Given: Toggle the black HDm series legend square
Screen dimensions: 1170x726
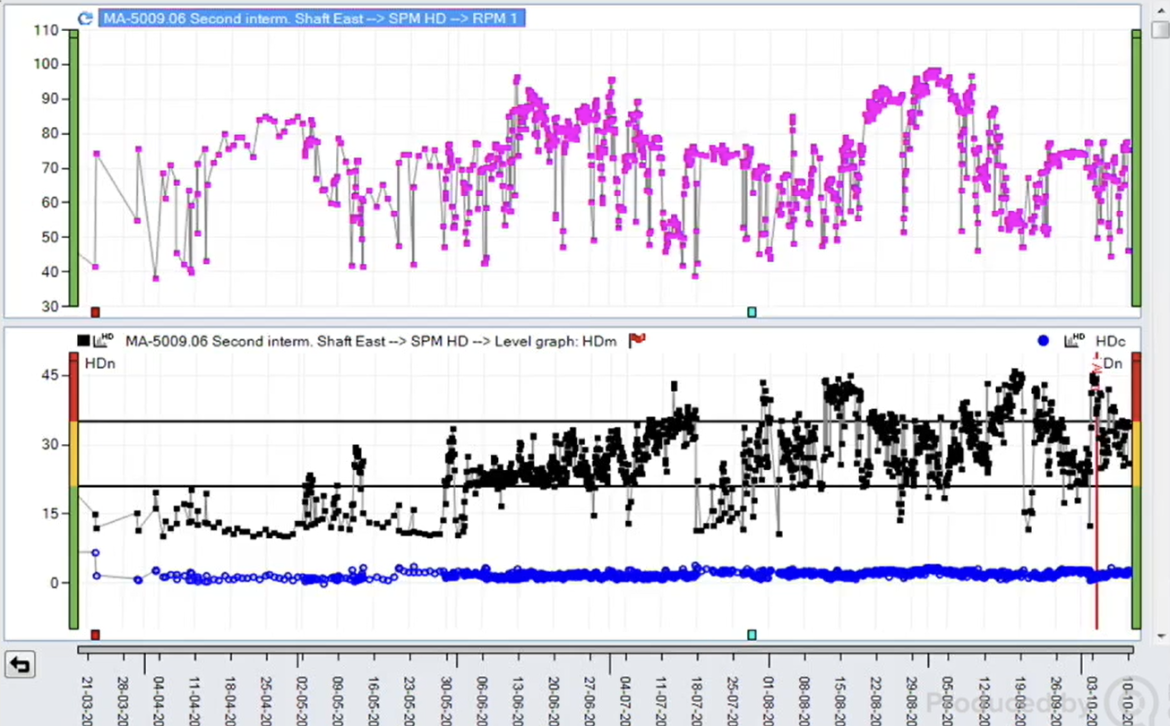Looking at the screenshot, I should pyautogui.click(x=84, y=341).
